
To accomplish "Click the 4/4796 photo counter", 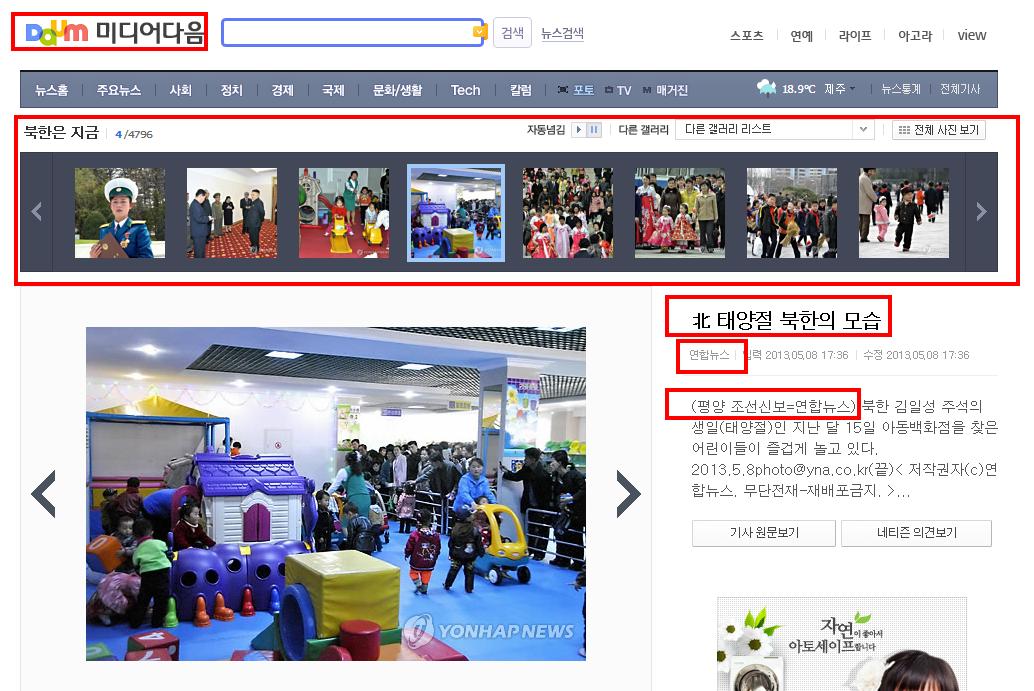I will (134, 135).
